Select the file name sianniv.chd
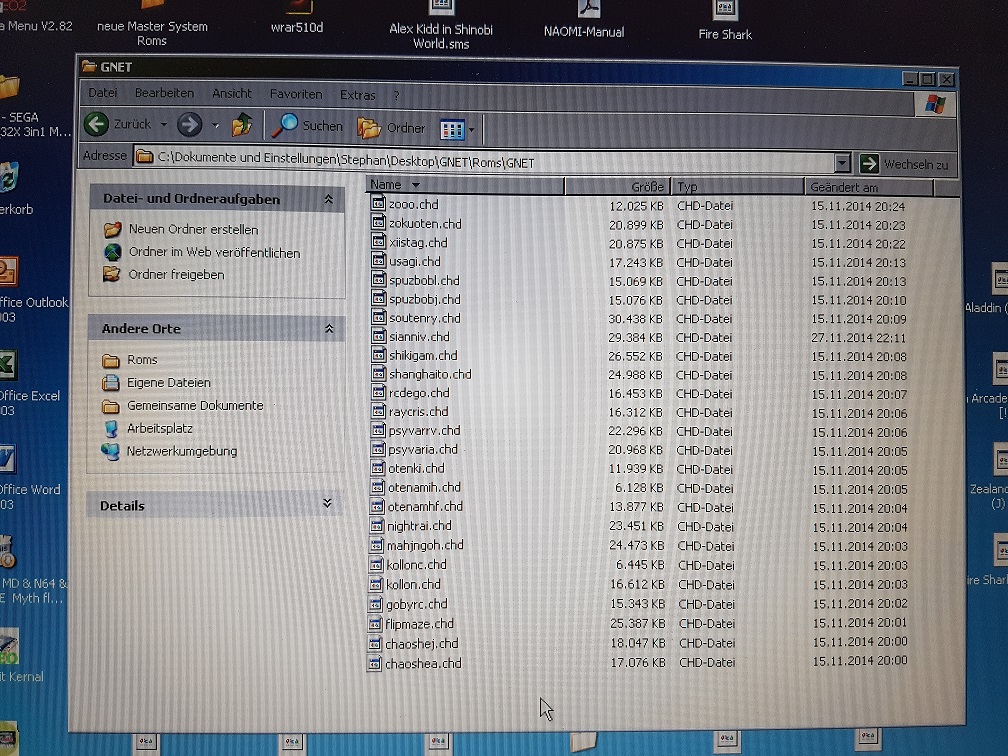This screenshot has height=756, width=1008. [x=419, y=337]
